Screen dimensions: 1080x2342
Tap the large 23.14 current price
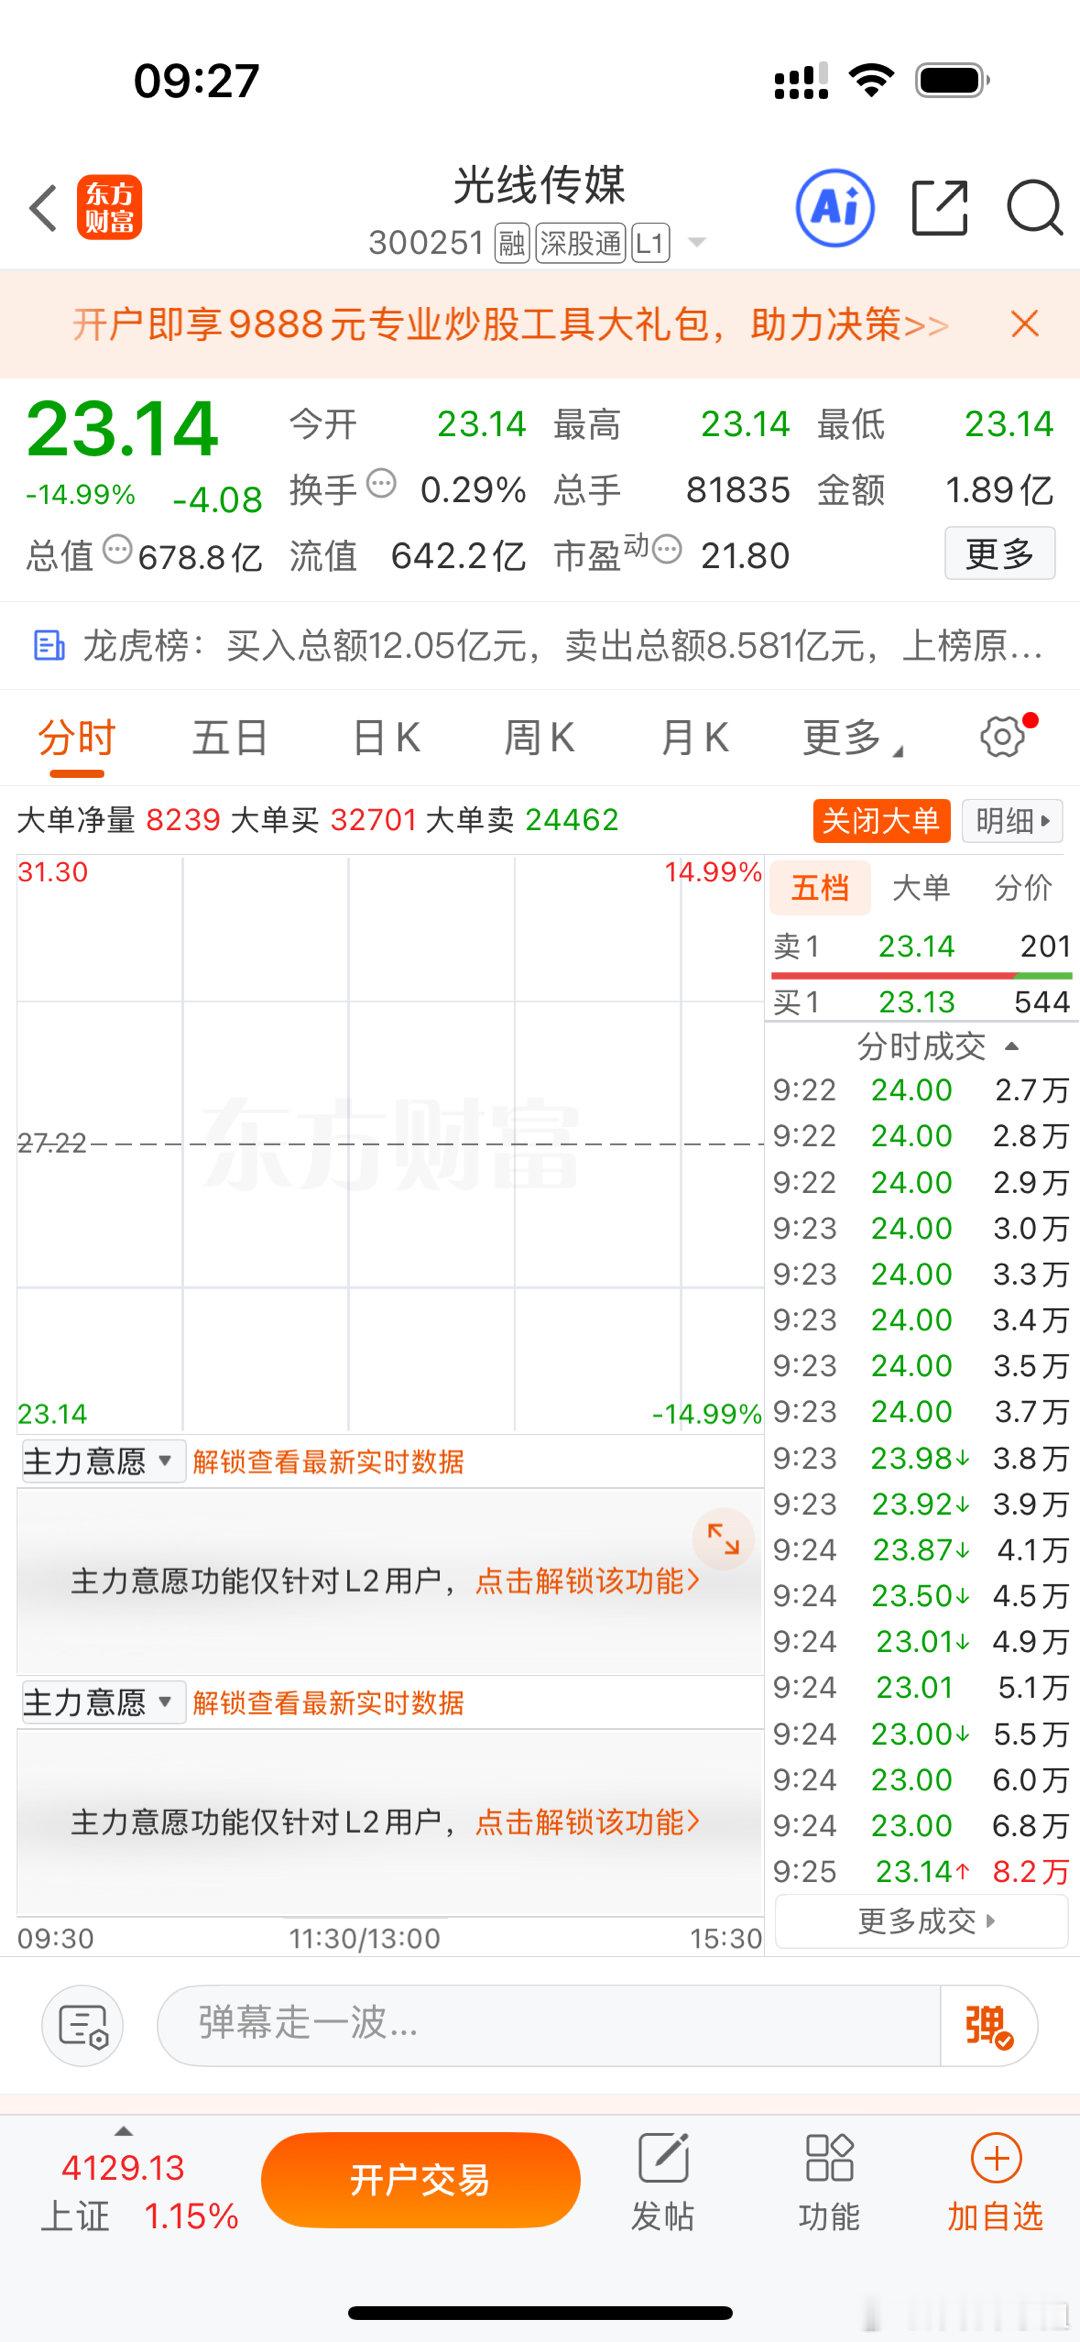122,428
